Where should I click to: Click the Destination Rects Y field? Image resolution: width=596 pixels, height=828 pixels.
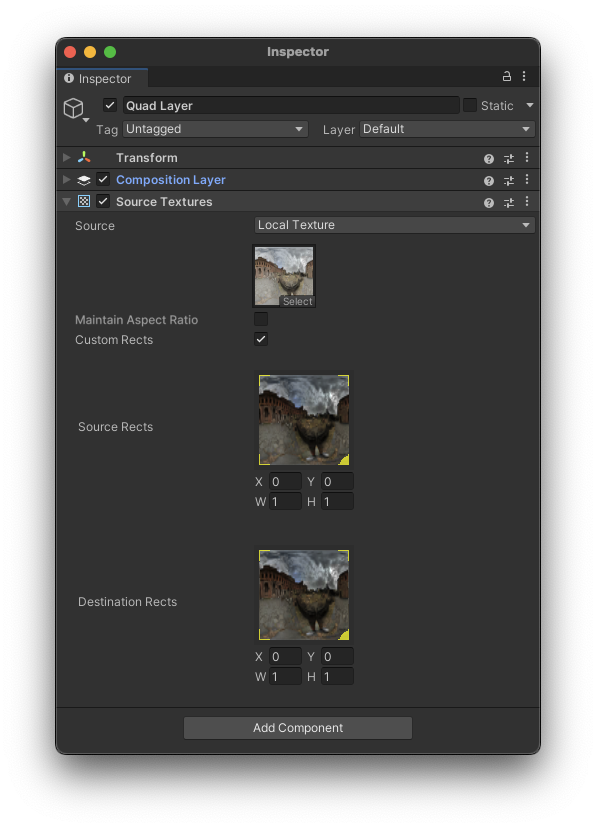(x=337, y=656)
